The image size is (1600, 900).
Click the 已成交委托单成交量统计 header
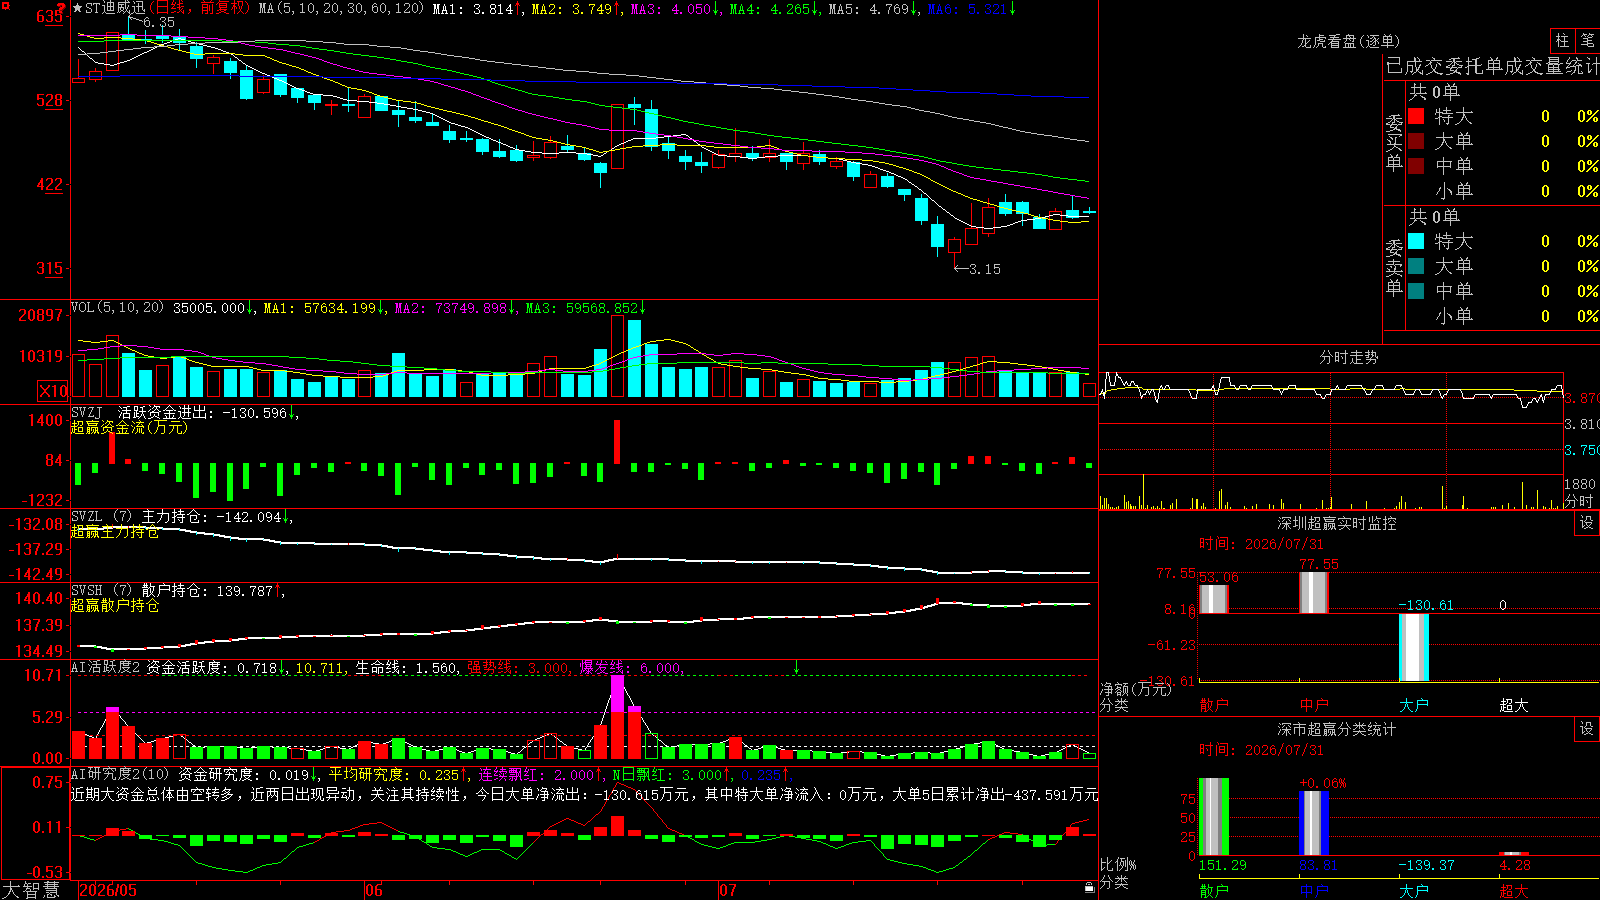click(x=1492, y=66)
